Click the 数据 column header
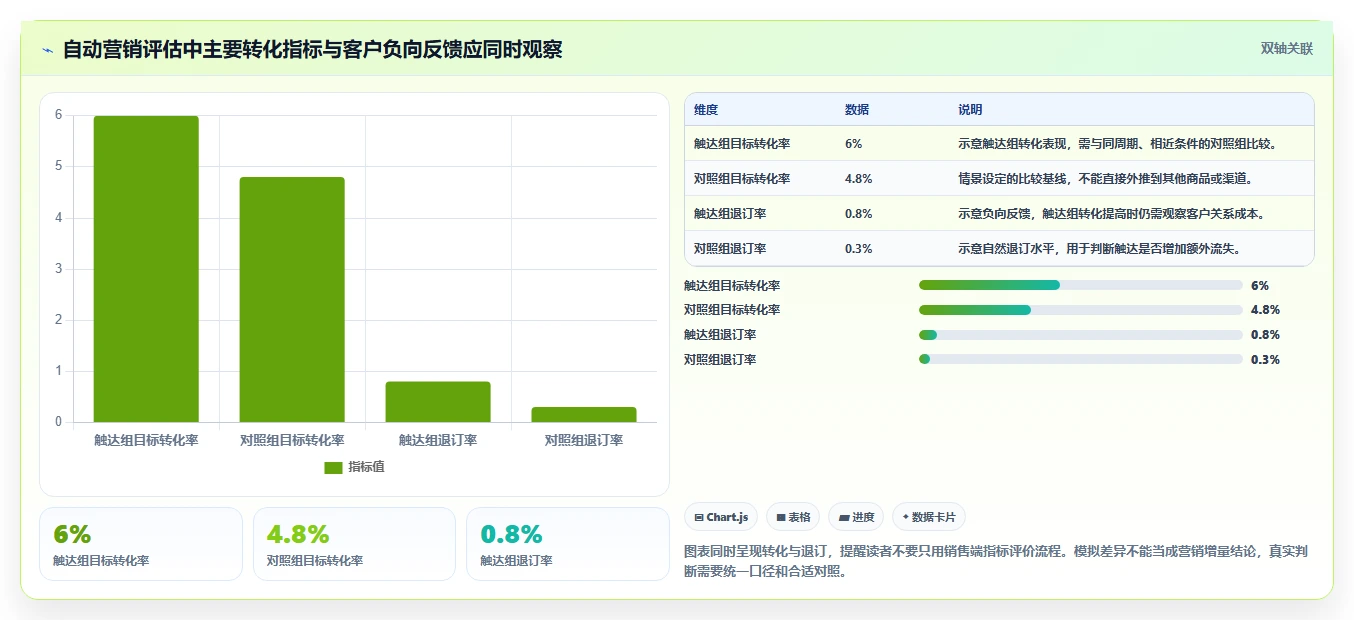This screenshot has height=620, width=1354. pos(857,110)
